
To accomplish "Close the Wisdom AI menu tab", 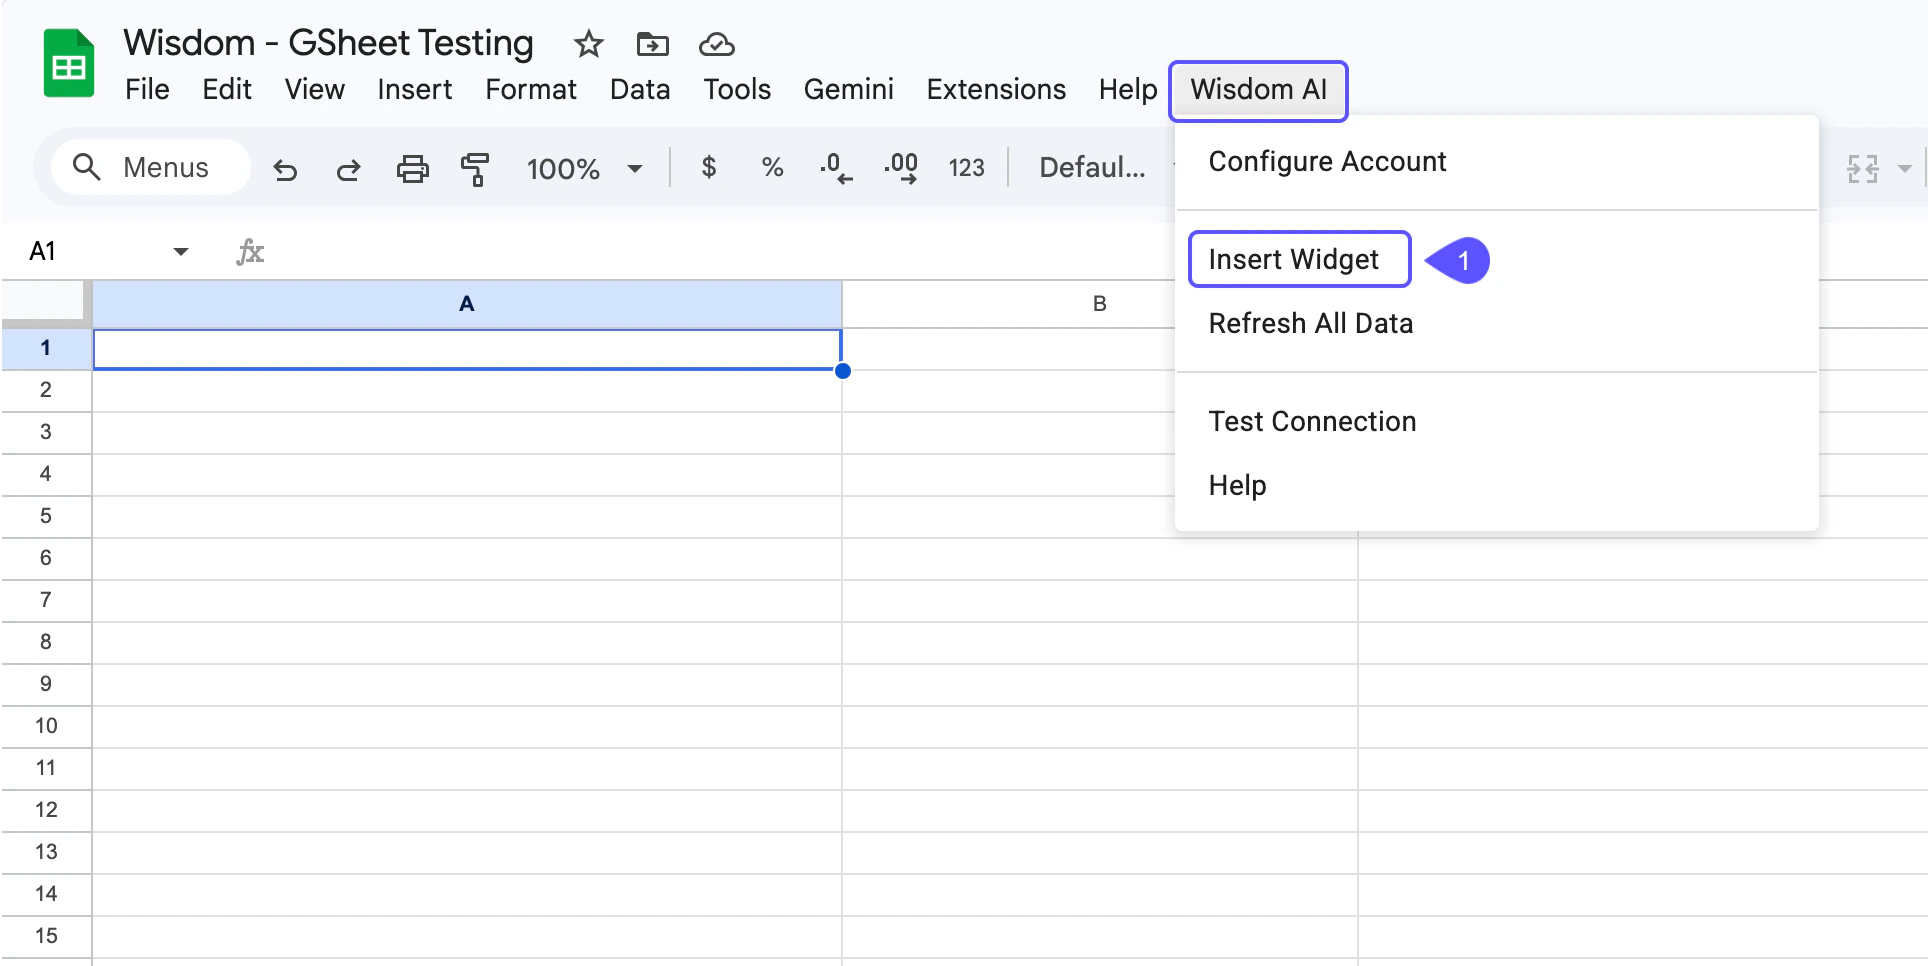I will [x=1258, y=90].
